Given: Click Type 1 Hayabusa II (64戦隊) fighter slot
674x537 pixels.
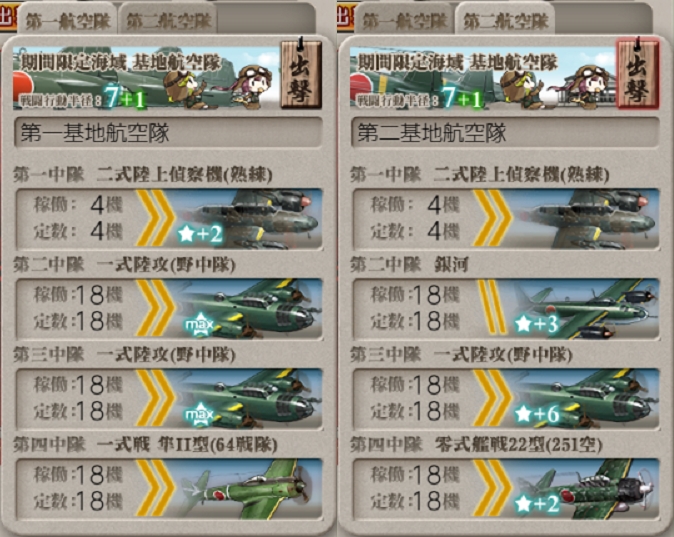Looking at the screenshot, I should click(169, 489).
